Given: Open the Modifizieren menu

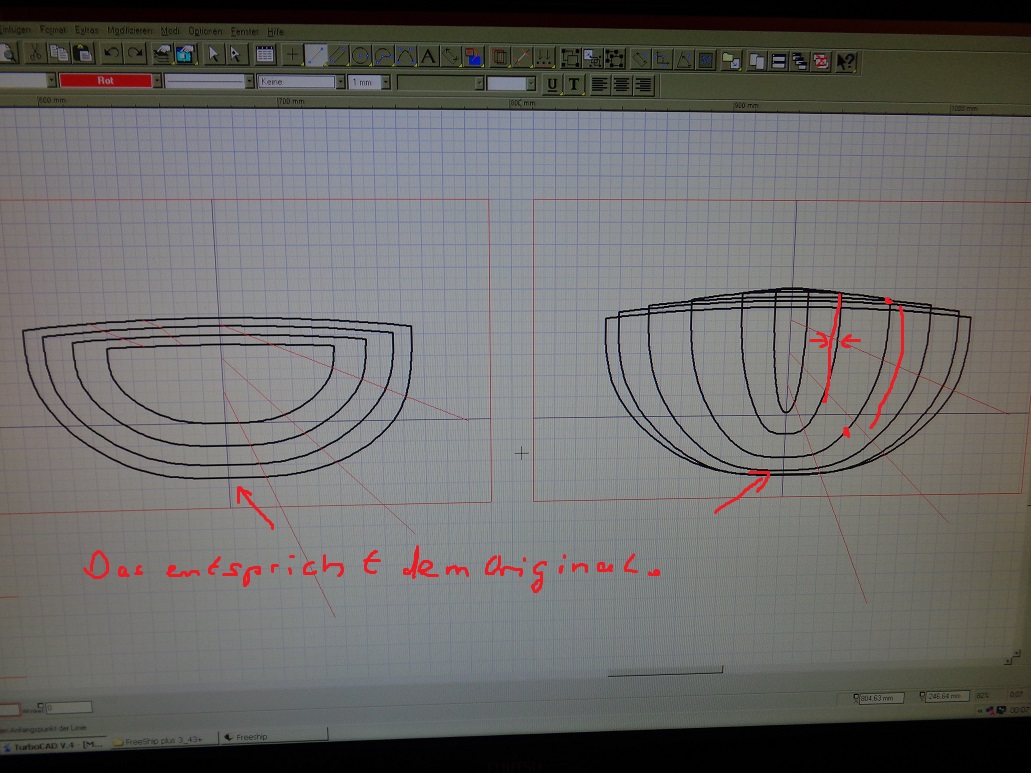Looking at the screenshot, I should 130,31.
